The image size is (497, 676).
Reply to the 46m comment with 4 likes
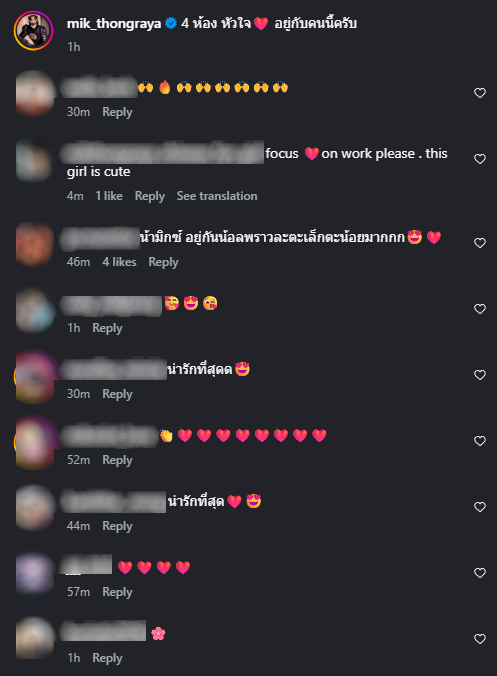click(163, 262)
